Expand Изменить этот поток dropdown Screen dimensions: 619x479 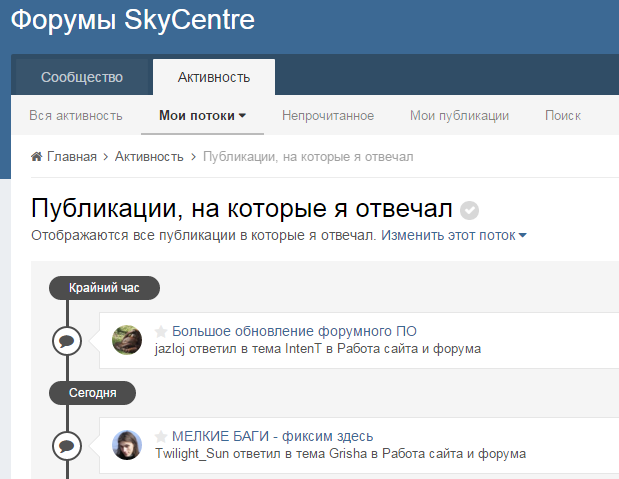[454, 235]
